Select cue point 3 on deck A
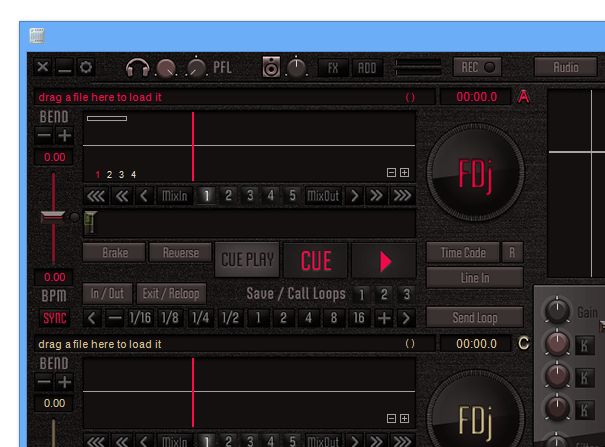The image size is (605, 447). coord(250,196)
